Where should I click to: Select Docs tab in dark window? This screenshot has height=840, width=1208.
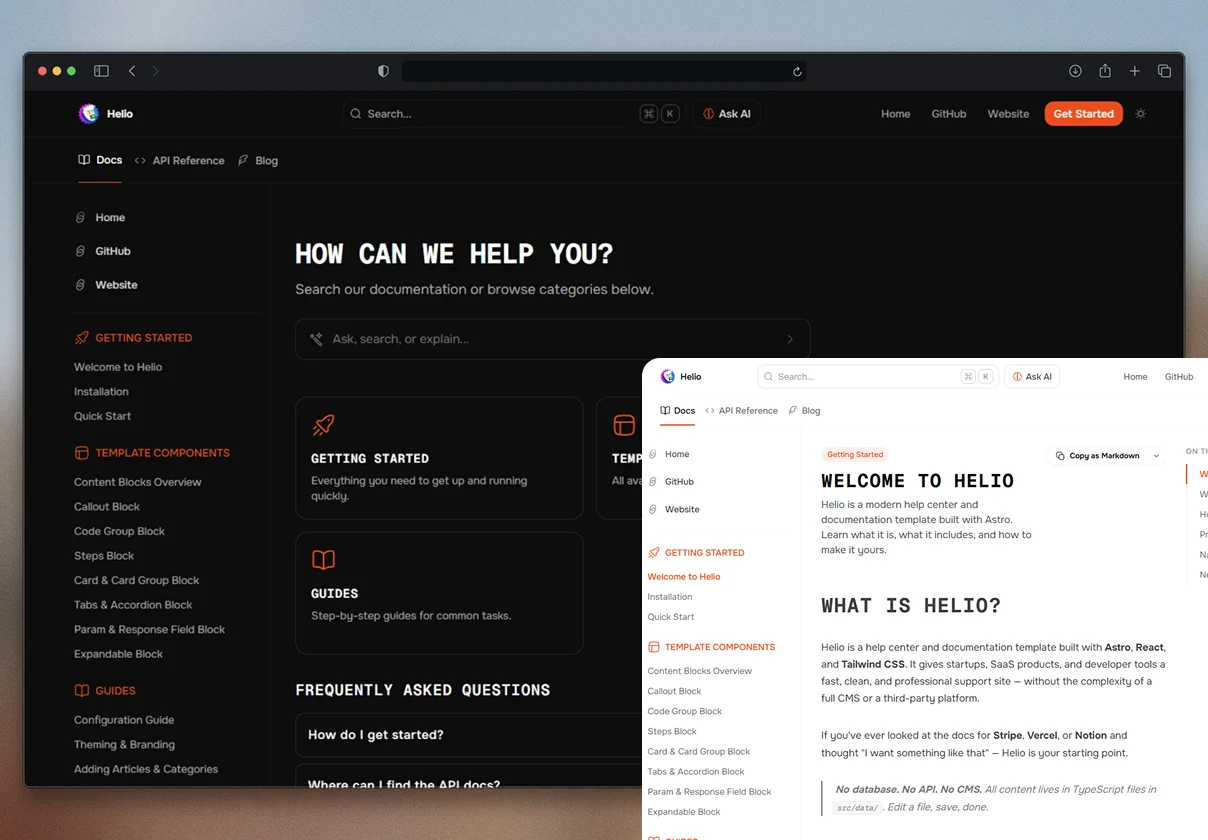100,160
